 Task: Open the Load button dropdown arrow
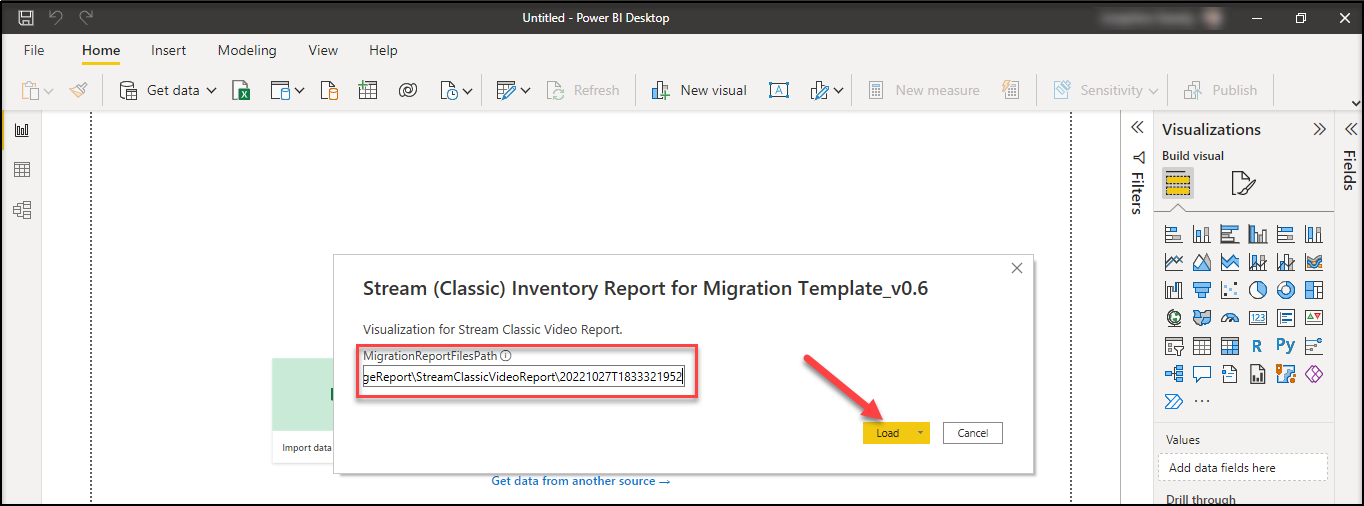pyautogui.click(x=919, y=433)
